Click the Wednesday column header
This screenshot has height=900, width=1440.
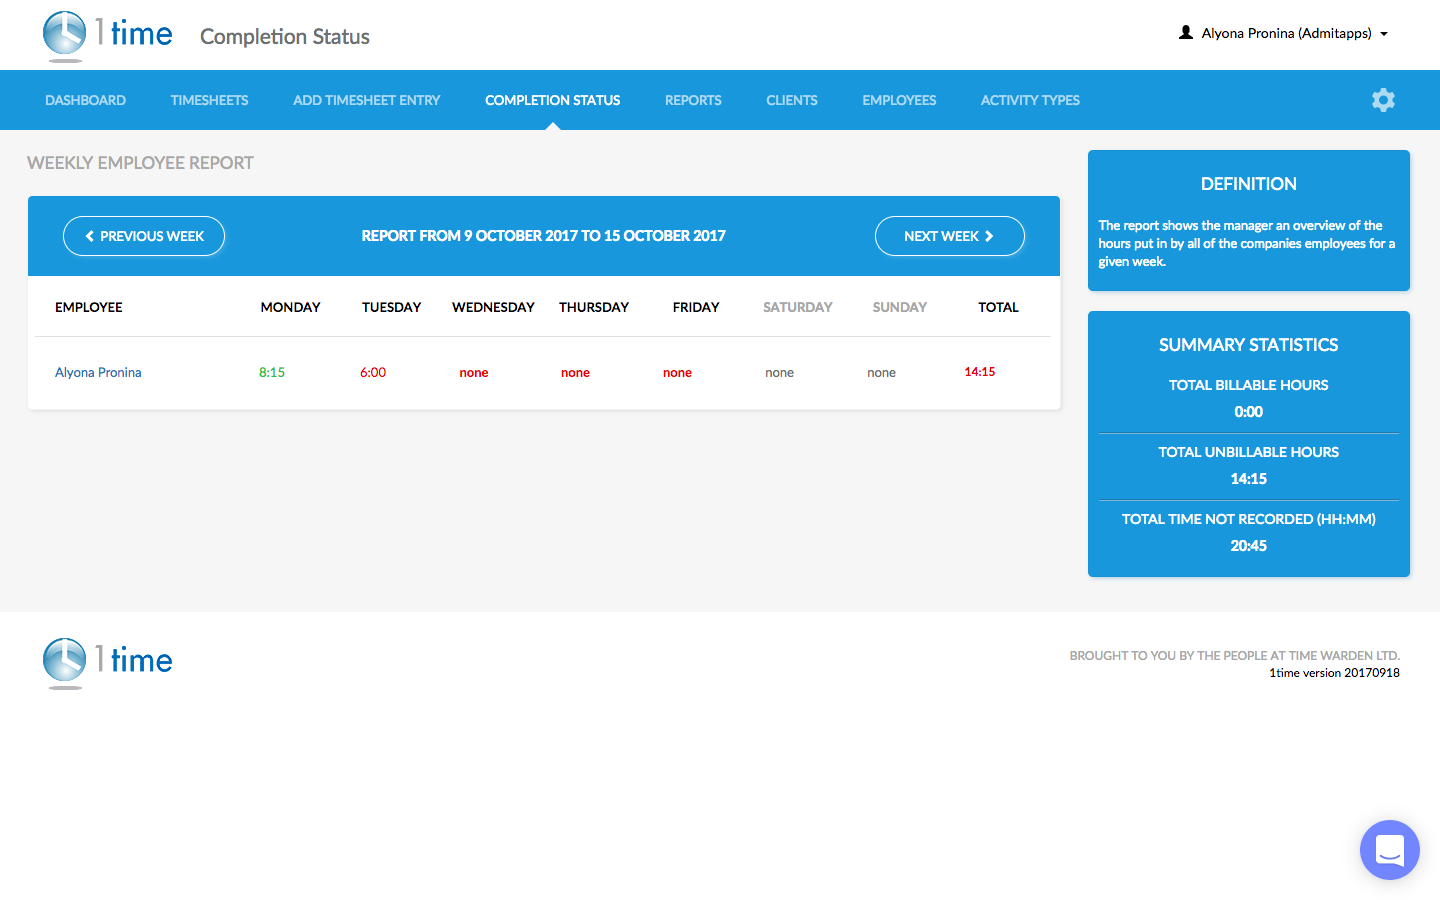pyautogui.click(x=493, y=307)
